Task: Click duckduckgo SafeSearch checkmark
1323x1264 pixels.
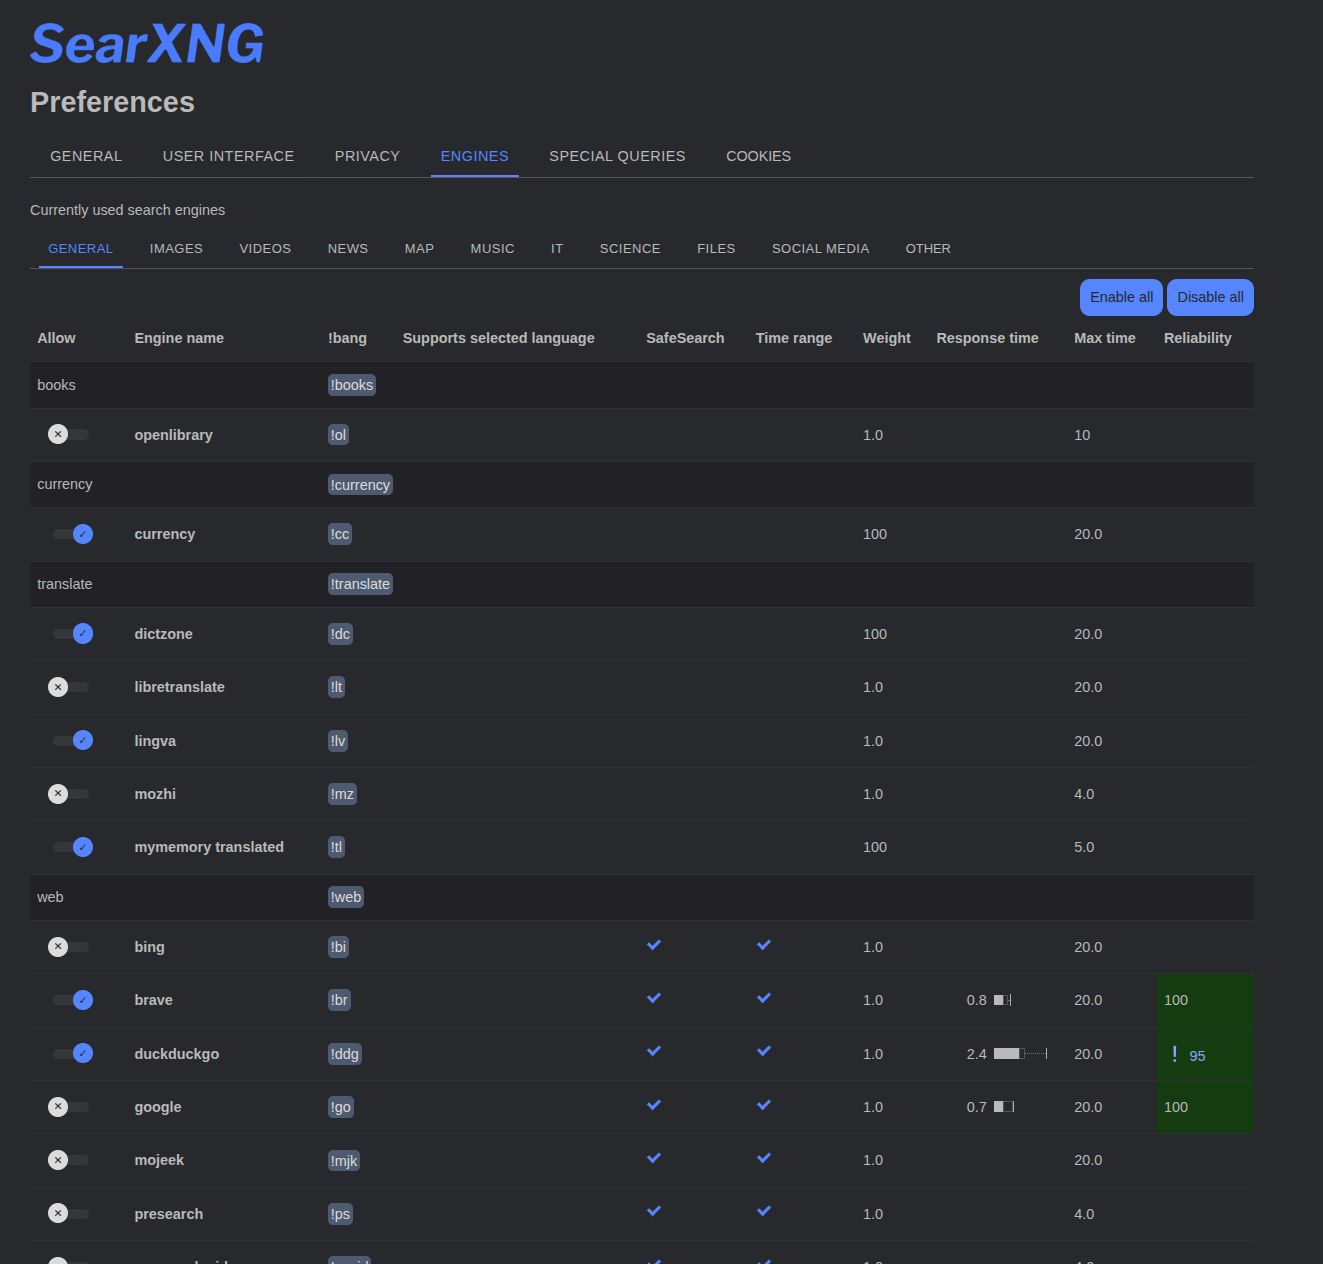Action: 654,1051
